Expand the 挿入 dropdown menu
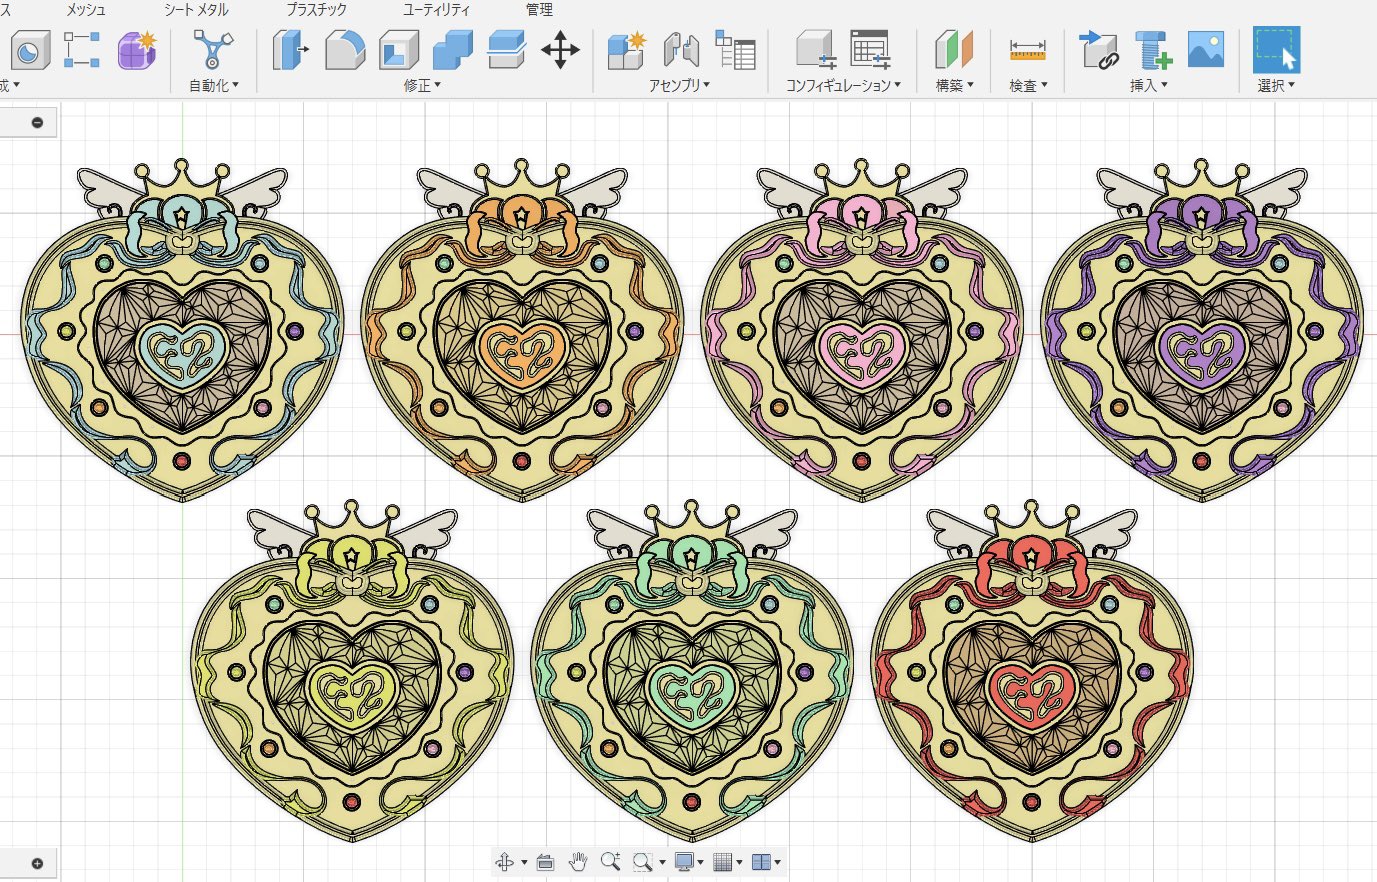Image resolution: width=1377 pixels, height=882 pixels. coord(1149,86)
